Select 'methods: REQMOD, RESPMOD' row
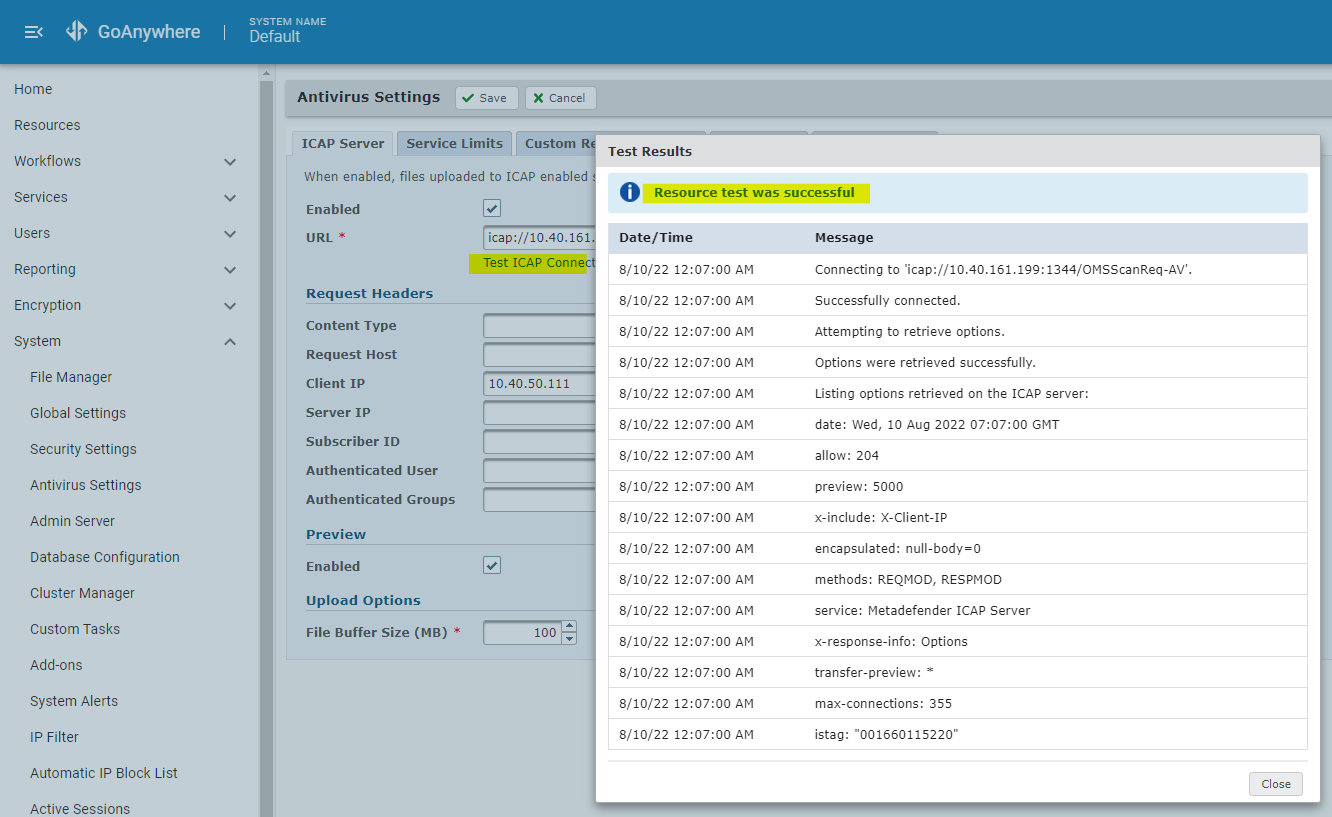Image resolution: width=1332 pixels, height=817 pixels. 957,579
